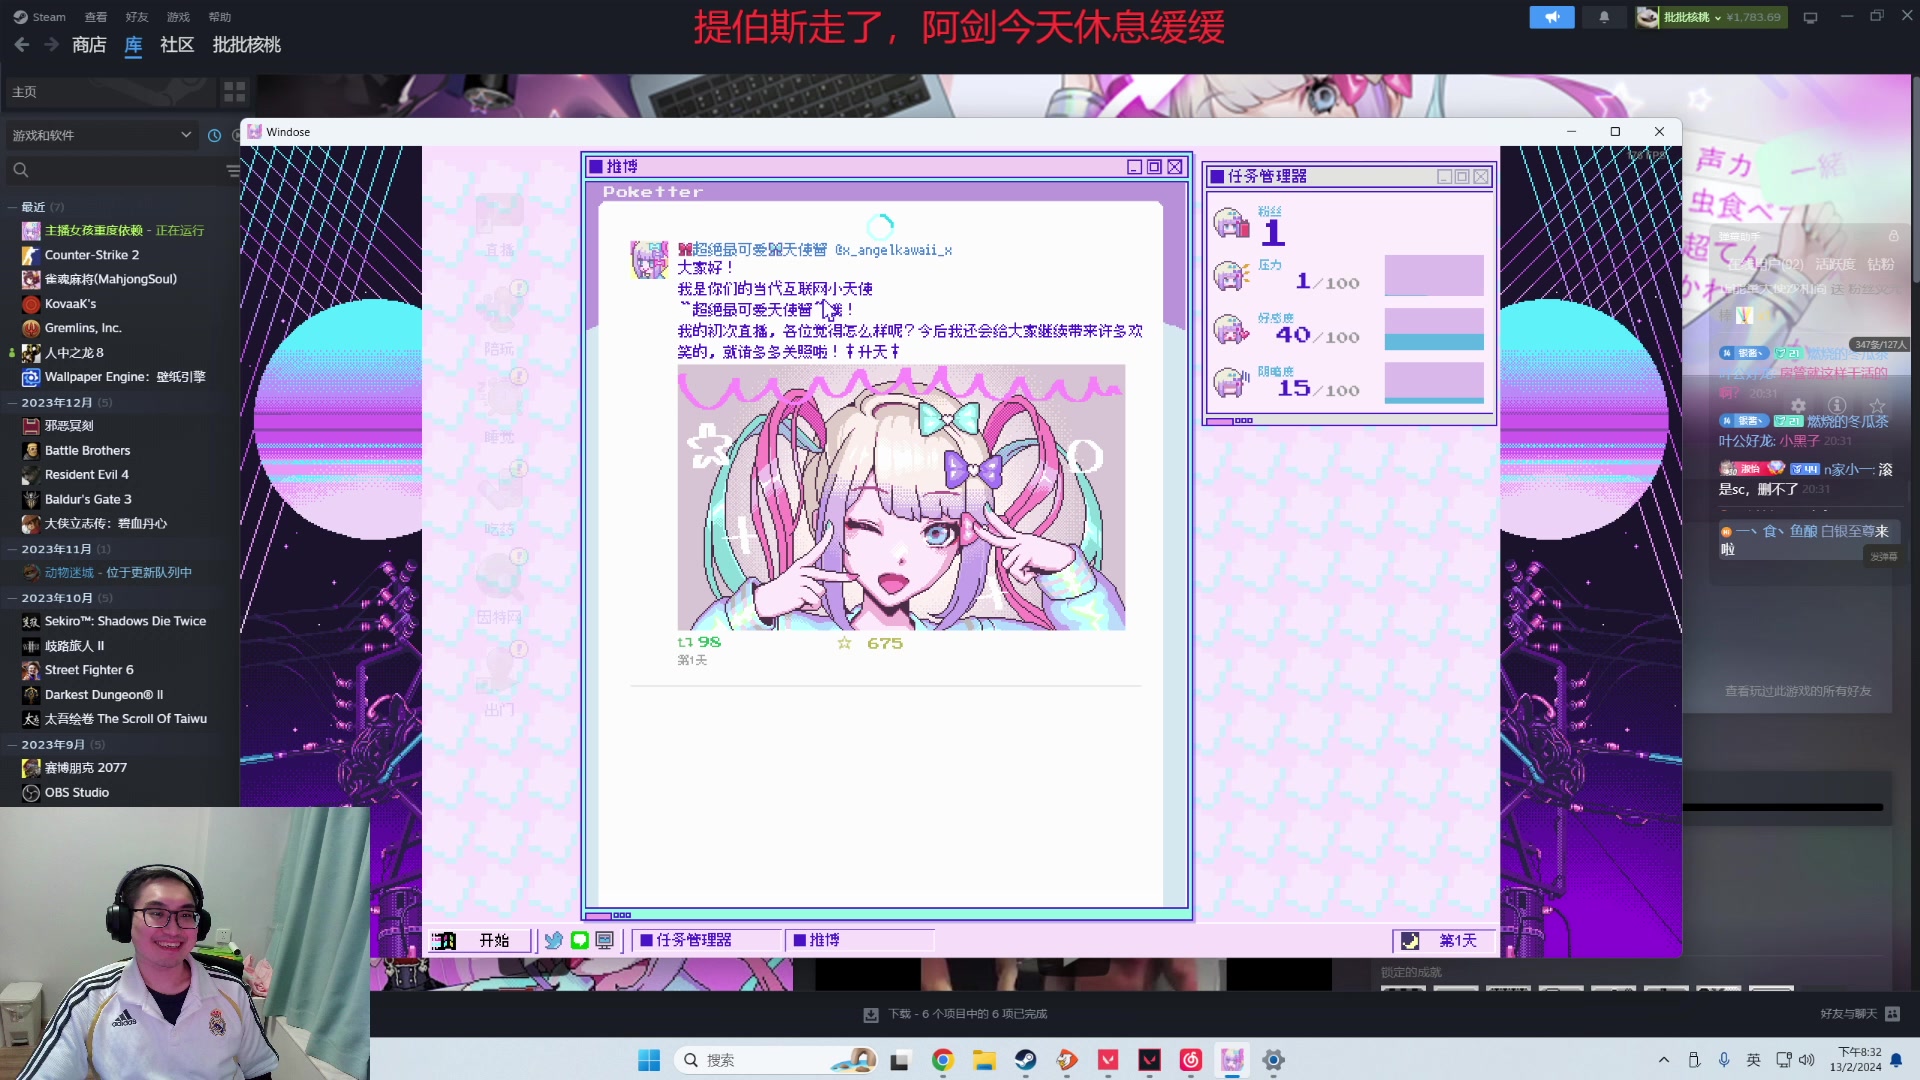Open the Windows taskbar microphone icon
This screenshot has width=1920, height=1080.
(x=1724, y=1060)
